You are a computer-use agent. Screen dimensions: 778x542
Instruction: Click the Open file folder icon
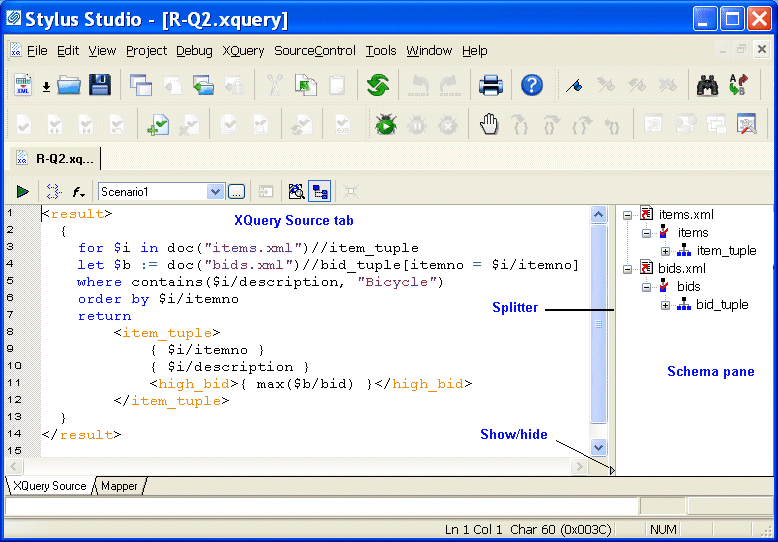click(68, 86)
